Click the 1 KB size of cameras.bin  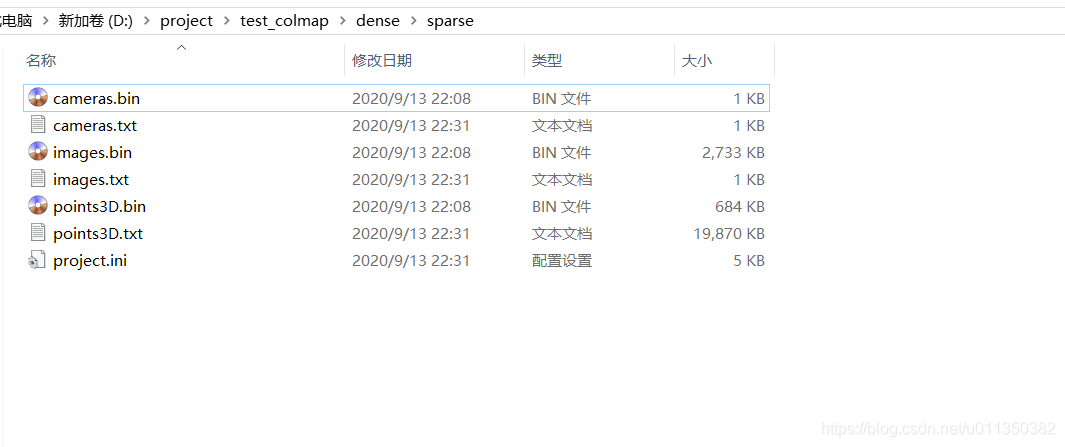coord(749,99)
